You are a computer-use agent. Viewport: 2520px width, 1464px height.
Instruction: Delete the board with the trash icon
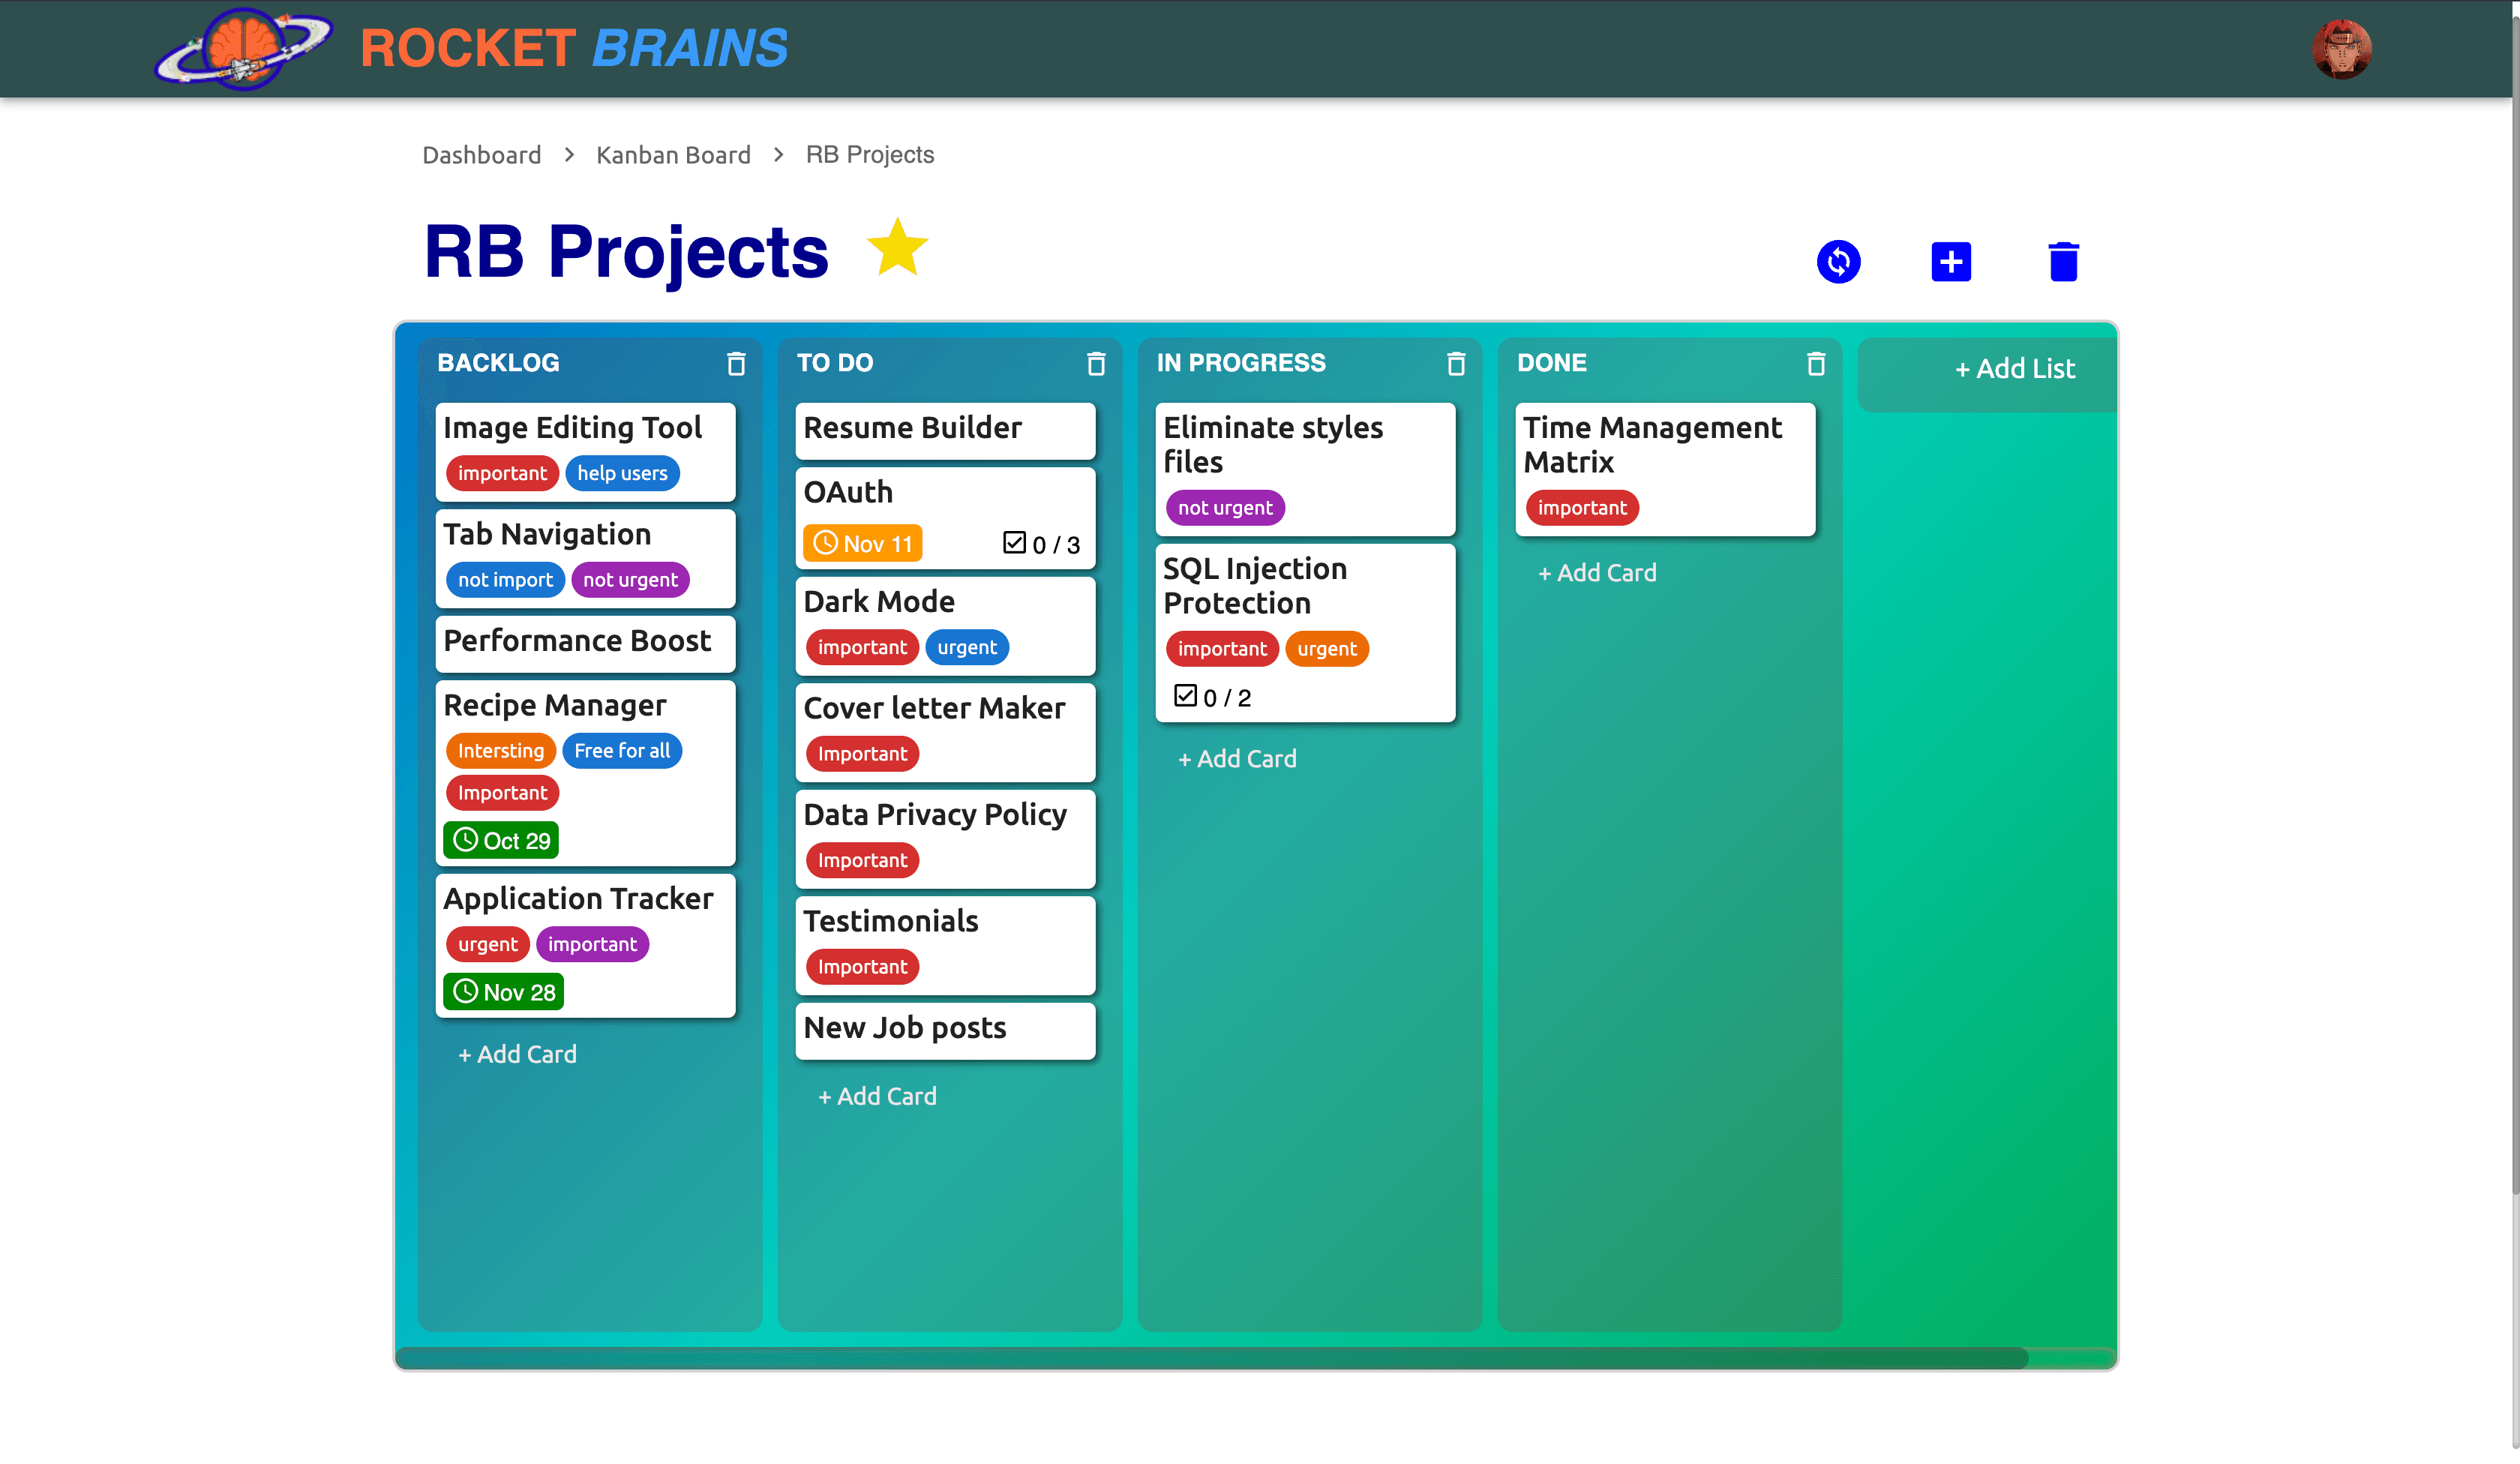[2063, 262]
